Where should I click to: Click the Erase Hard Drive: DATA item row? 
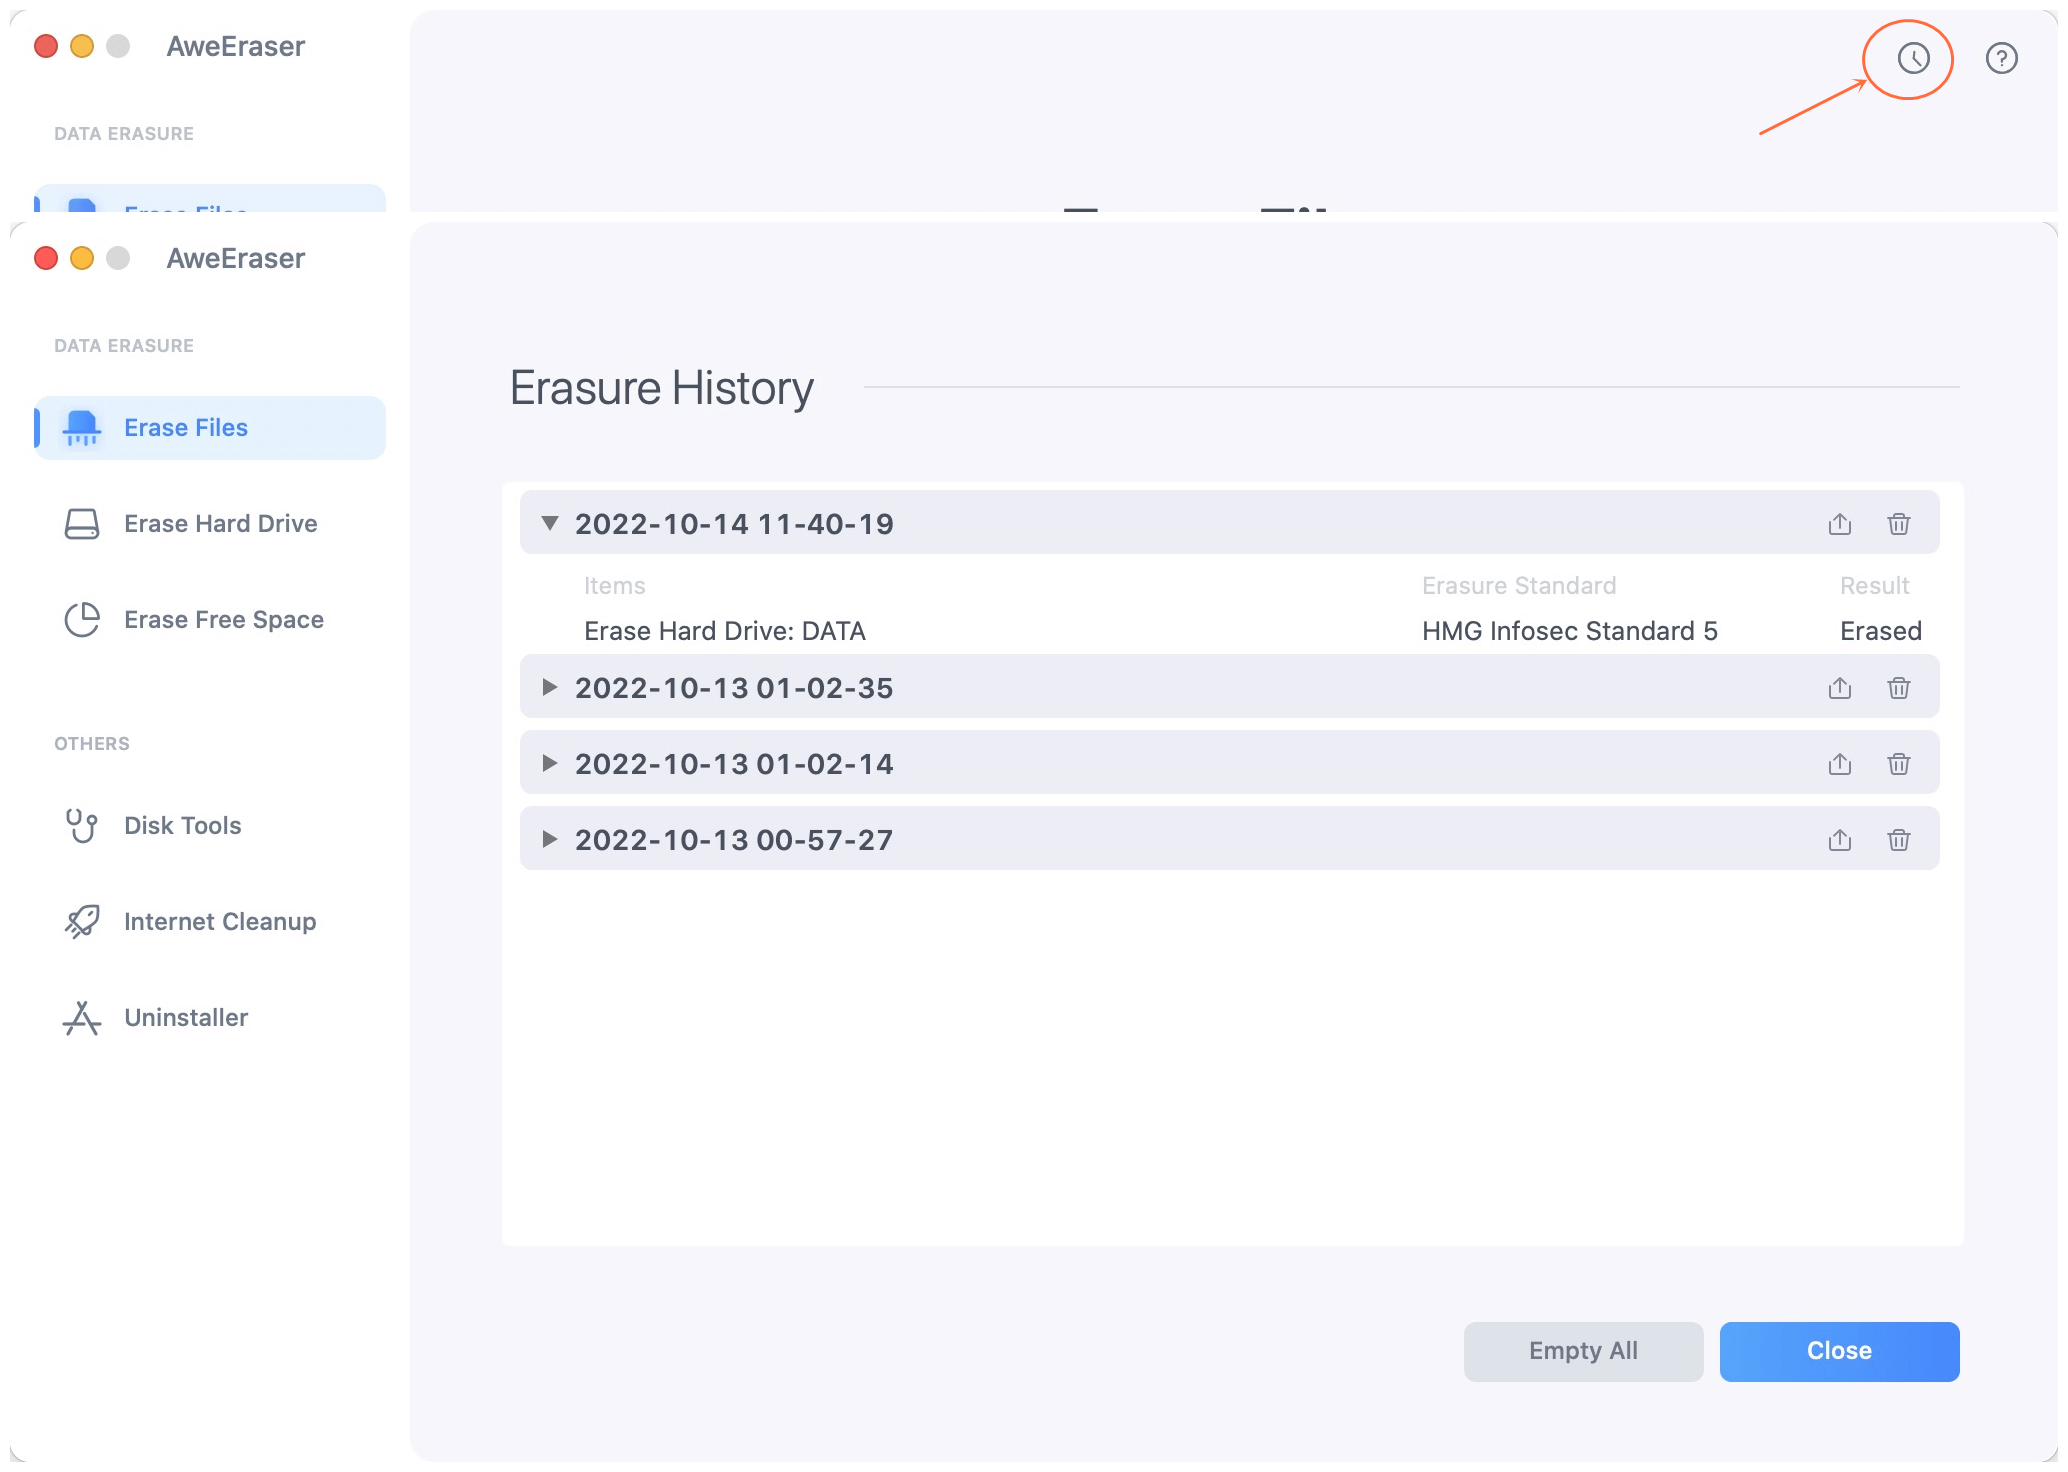(725, 630)
